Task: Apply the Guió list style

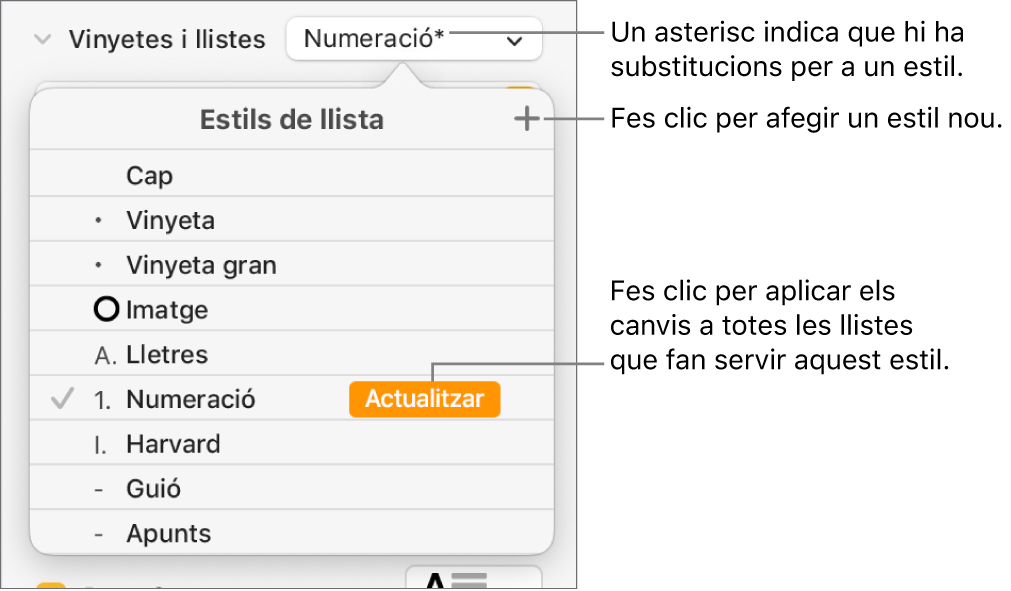Action: (x=292, y=487)
